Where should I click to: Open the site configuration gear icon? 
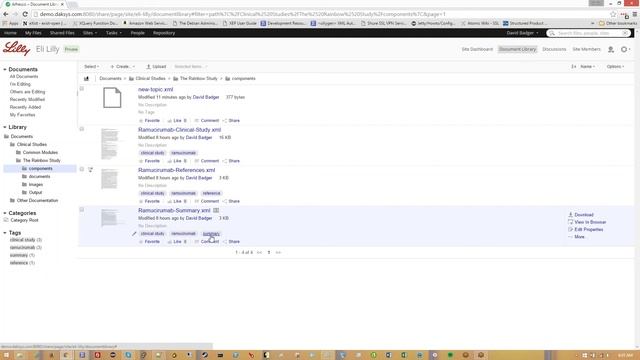pyautogui.click(x=624, y=49)
